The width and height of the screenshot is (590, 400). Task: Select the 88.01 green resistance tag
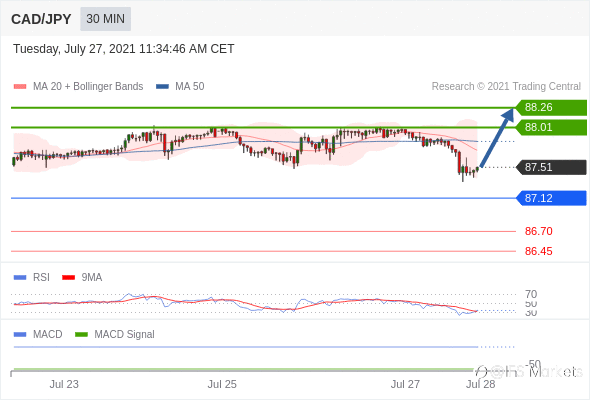(x=551, y=127)
